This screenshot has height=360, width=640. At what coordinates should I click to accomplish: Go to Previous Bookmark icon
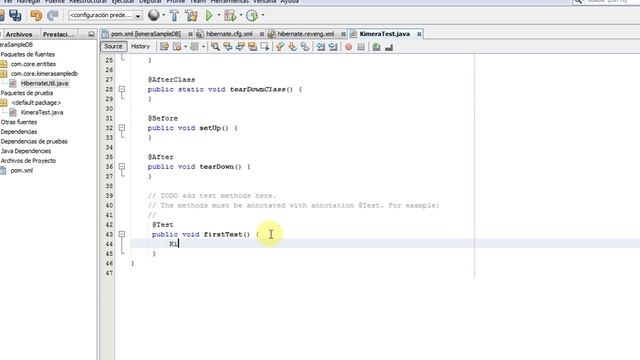(280, 47)
